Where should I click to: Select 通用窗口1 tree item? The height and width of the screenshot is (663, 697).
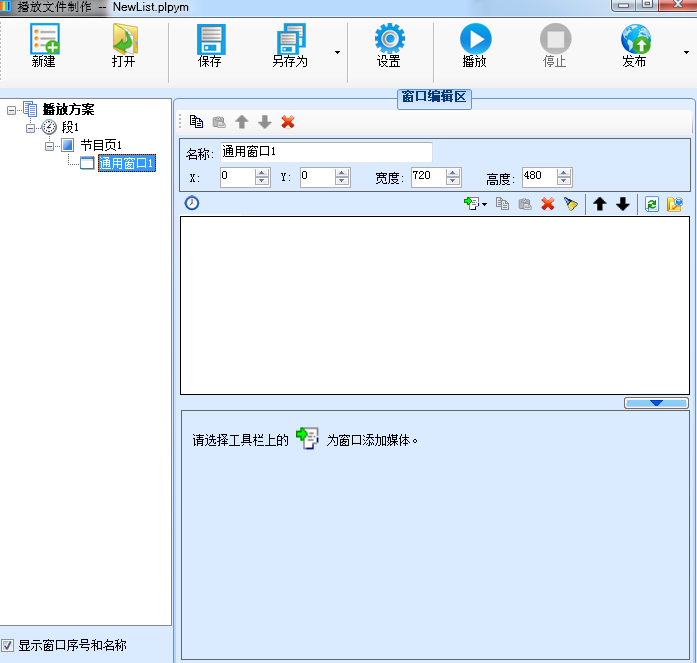[127, 163]
